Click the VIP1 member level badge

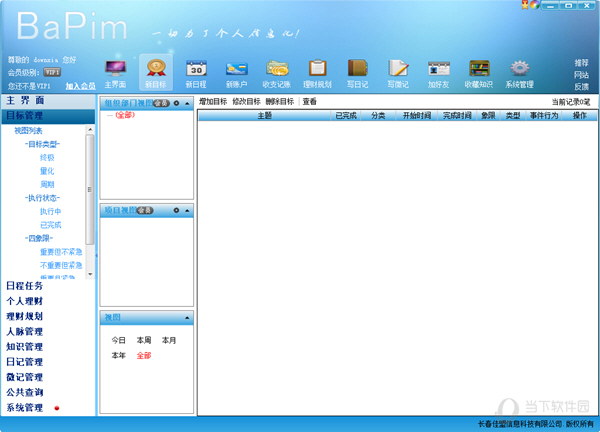point(52,72)
